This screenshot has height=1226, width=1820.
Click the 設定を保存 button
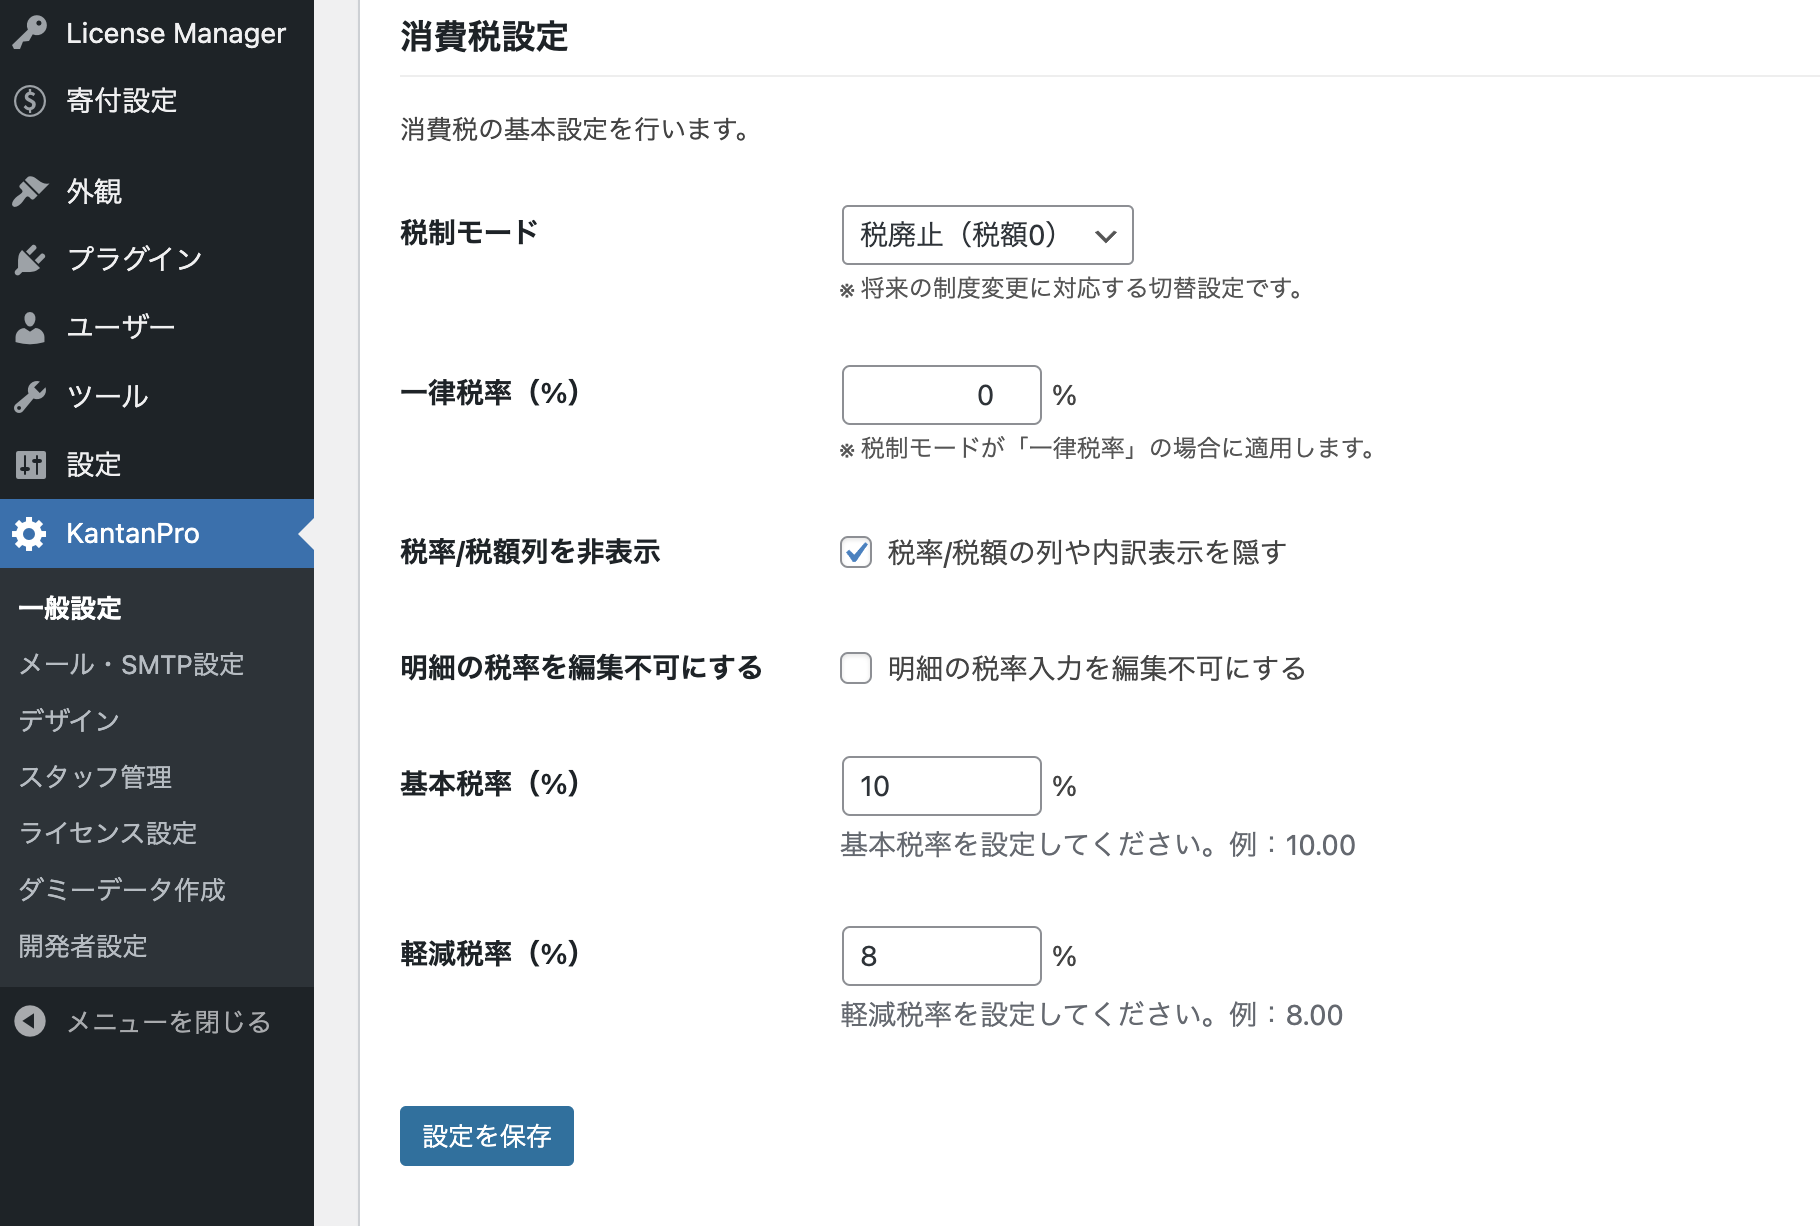click(487, 1136)
